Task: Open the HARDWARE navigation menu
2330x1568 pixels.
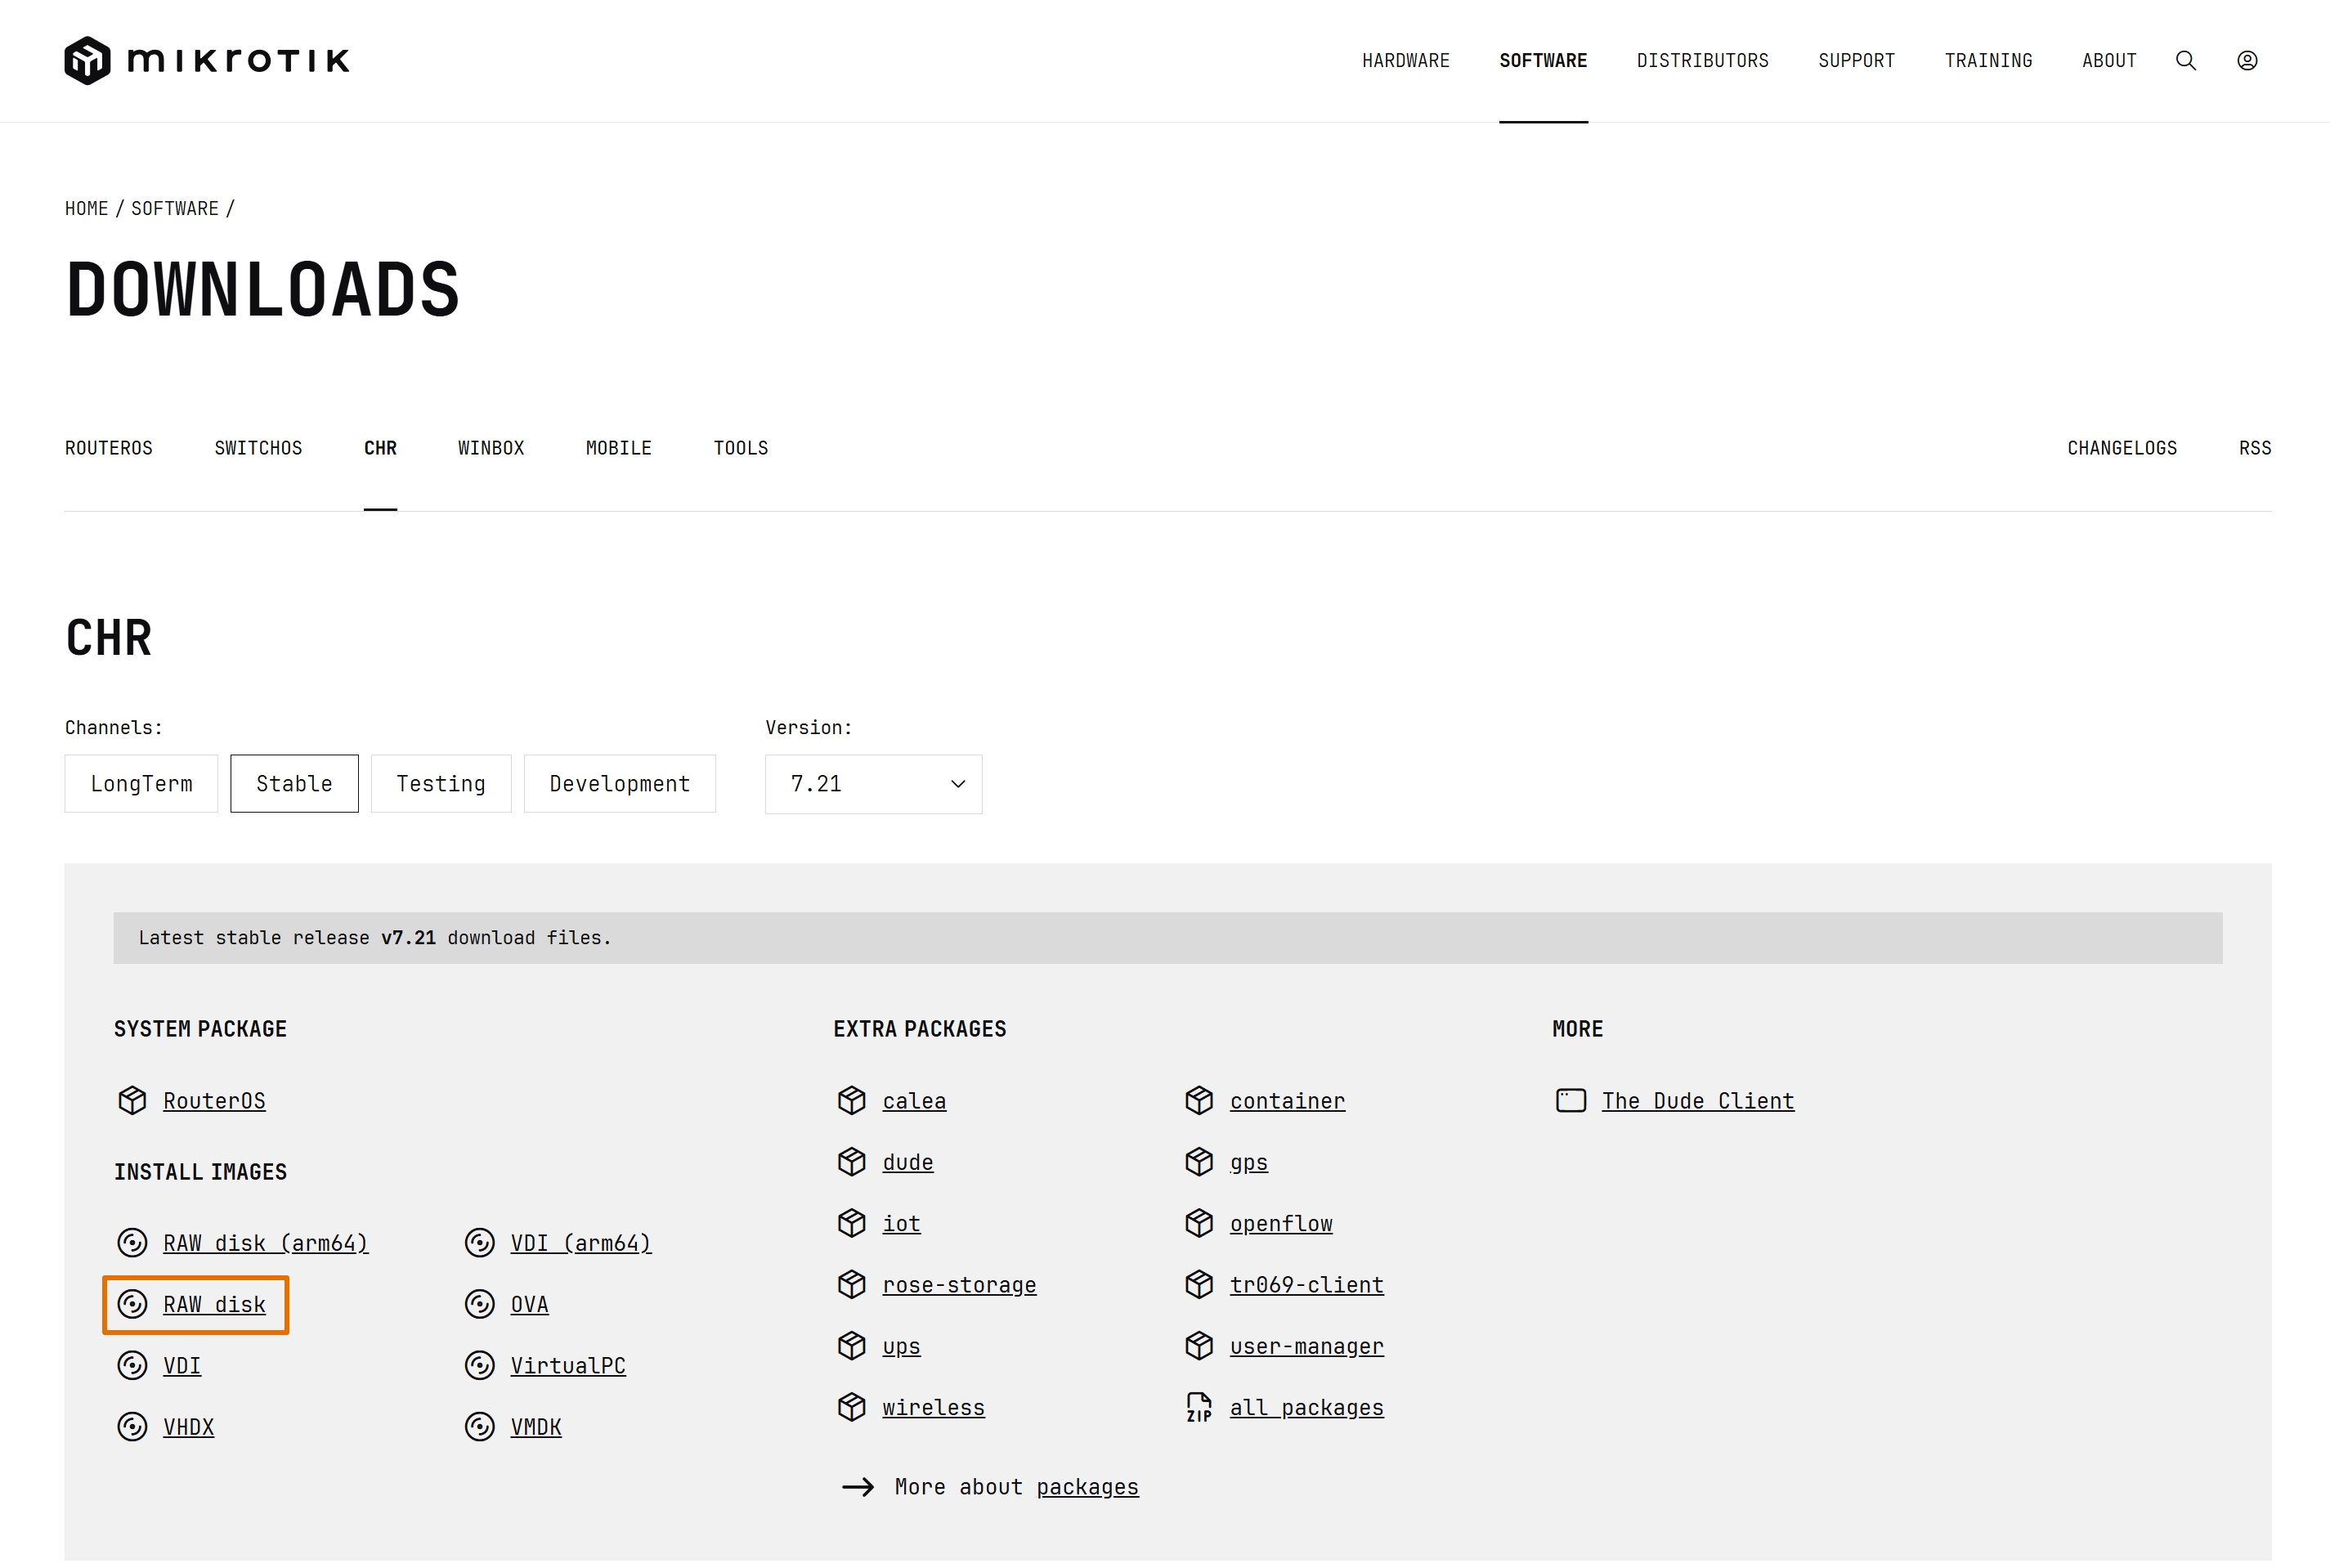Action: (x=1405, y=61)
